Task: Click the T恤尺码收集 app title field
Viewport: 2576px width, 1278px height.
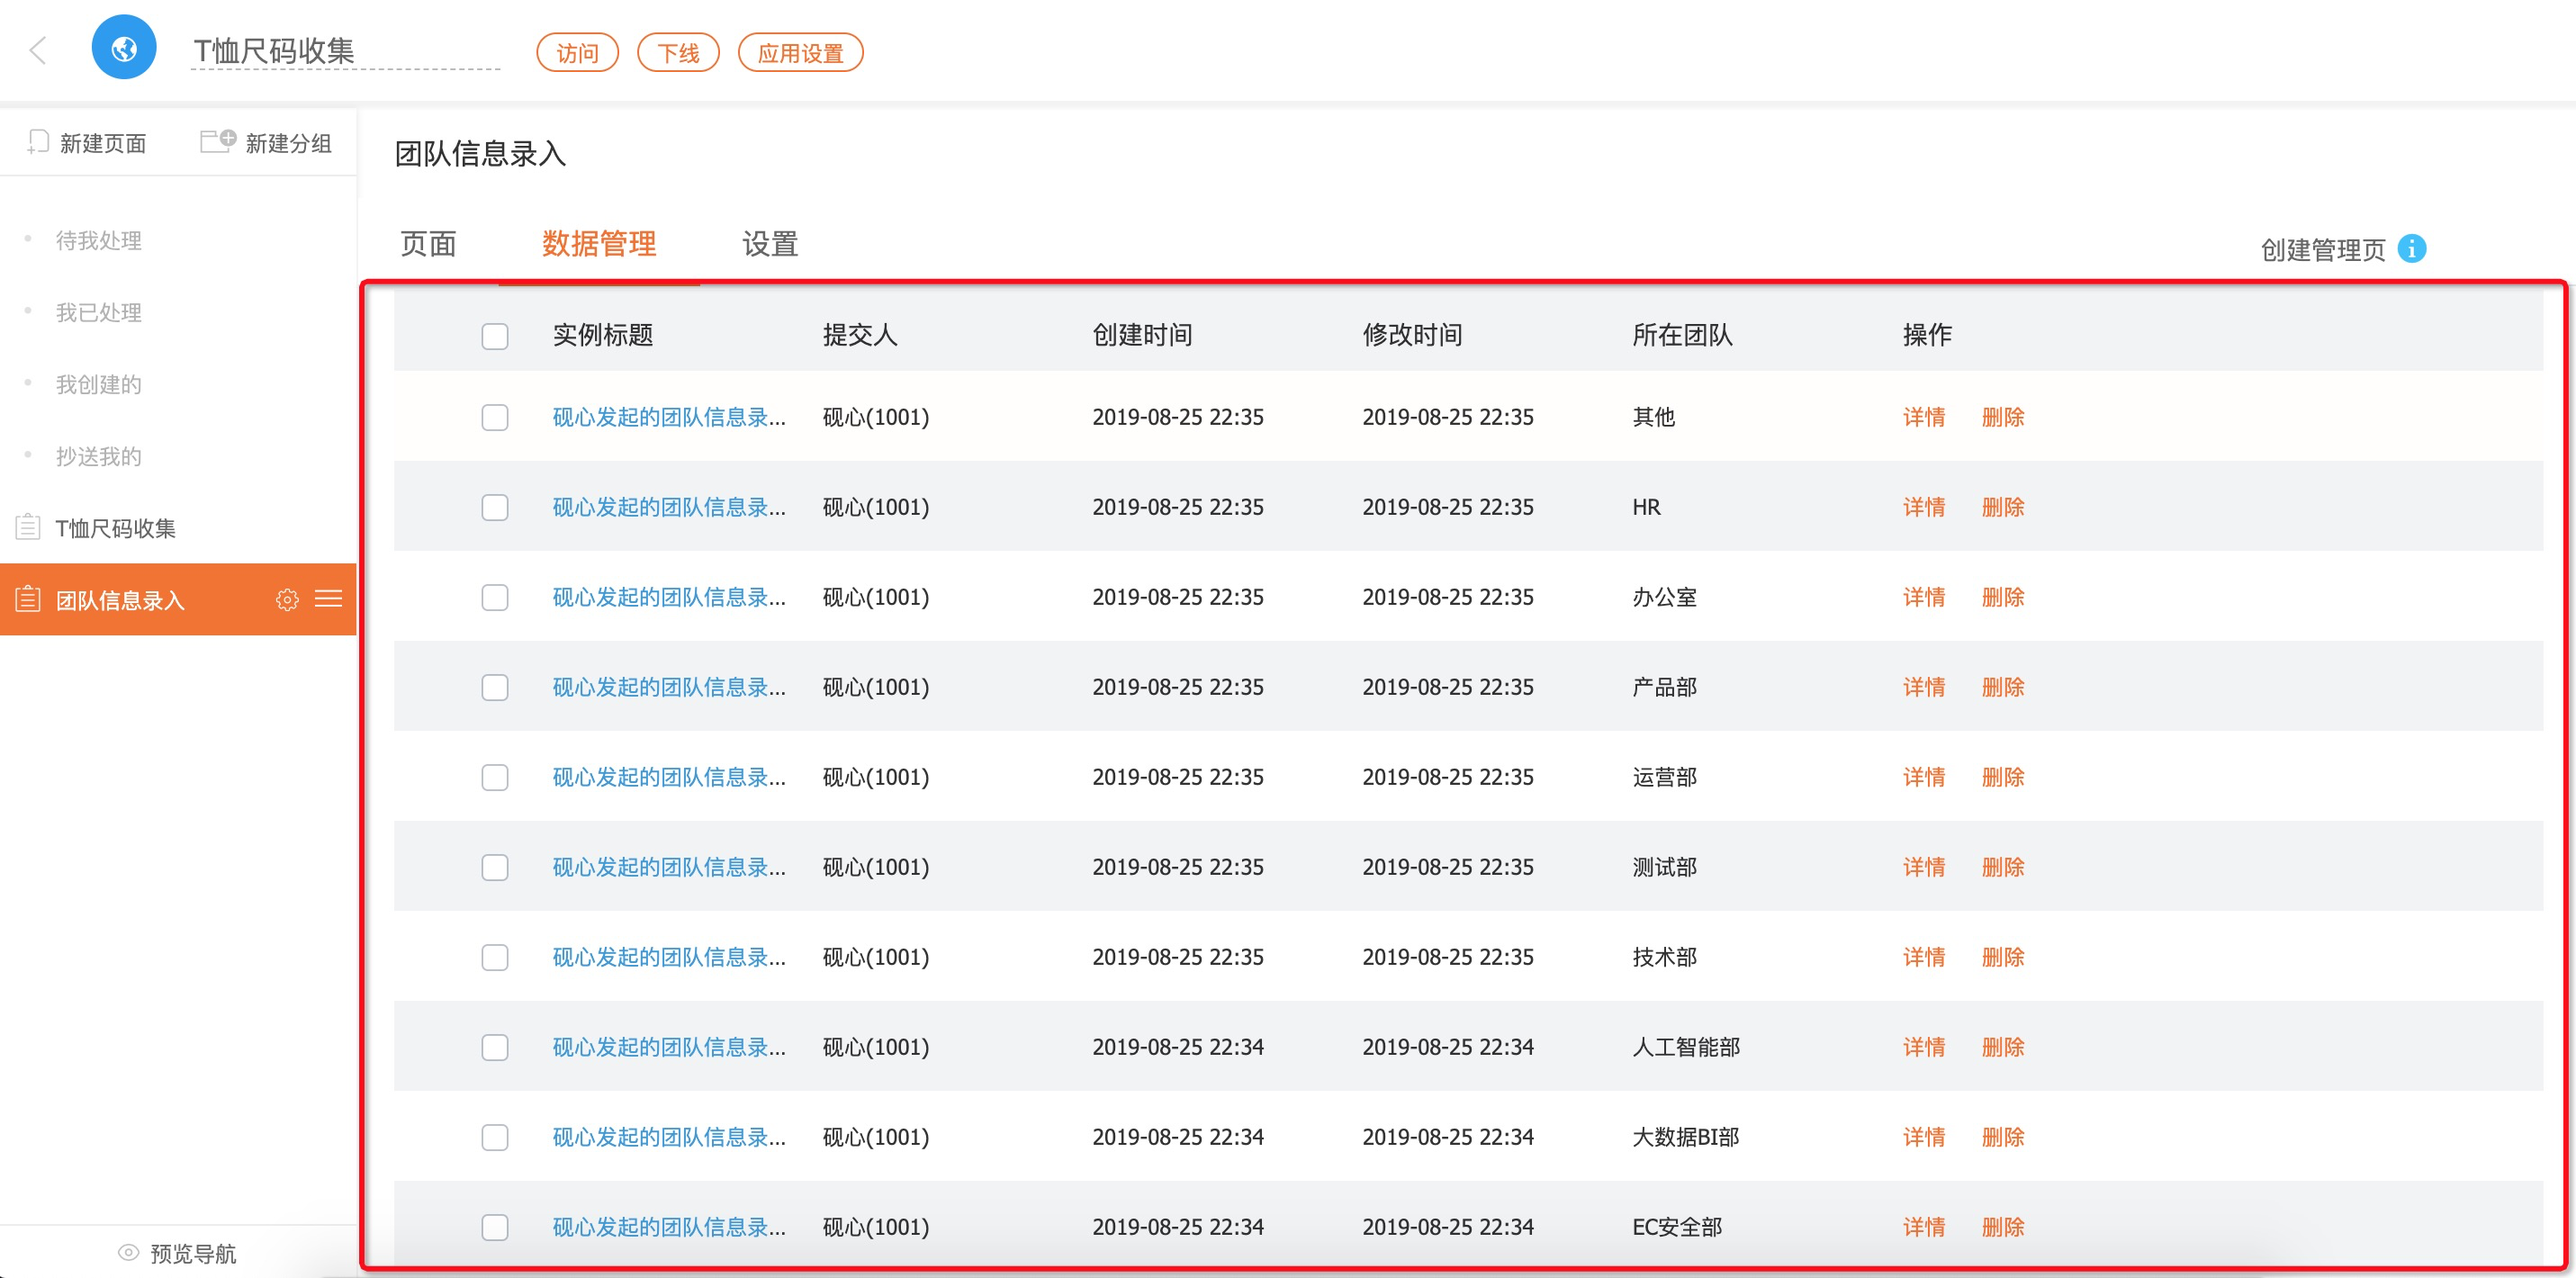Action: [345, 51]
